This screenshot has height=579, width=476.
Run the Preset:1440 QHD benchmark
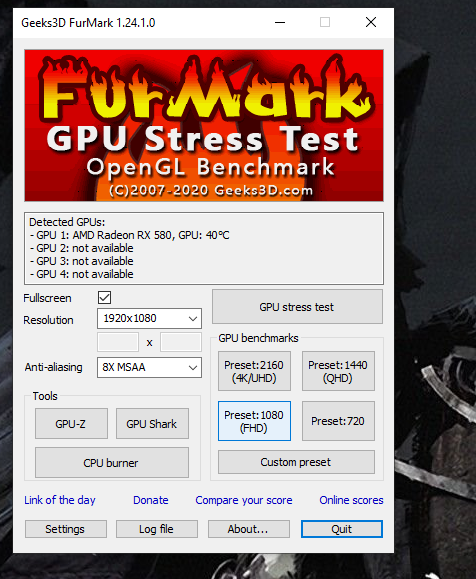pos(338,371)
